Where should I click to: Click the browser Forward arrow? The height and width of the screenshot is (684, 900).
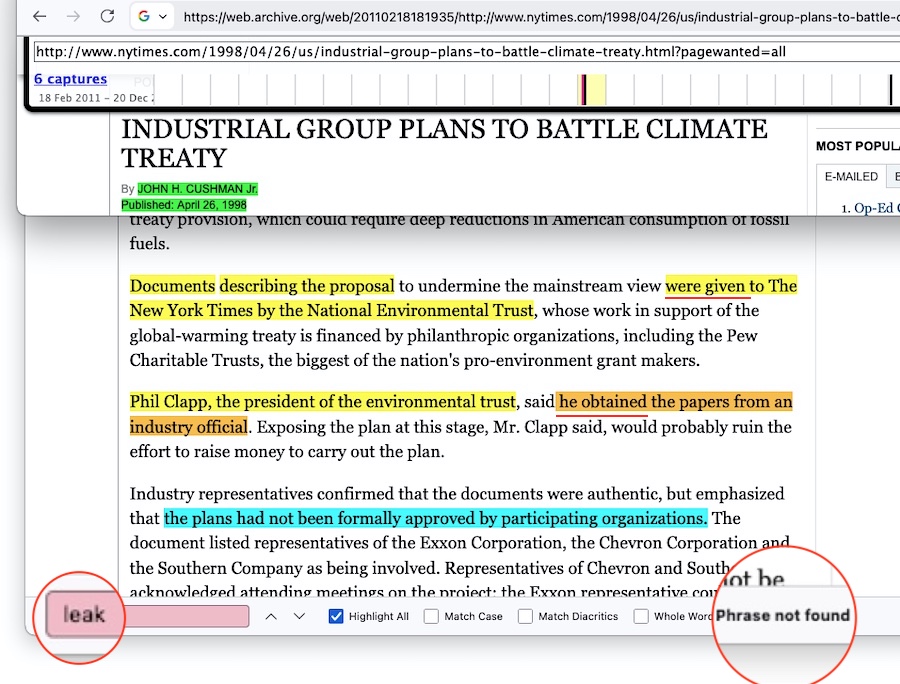pos(73,17)
